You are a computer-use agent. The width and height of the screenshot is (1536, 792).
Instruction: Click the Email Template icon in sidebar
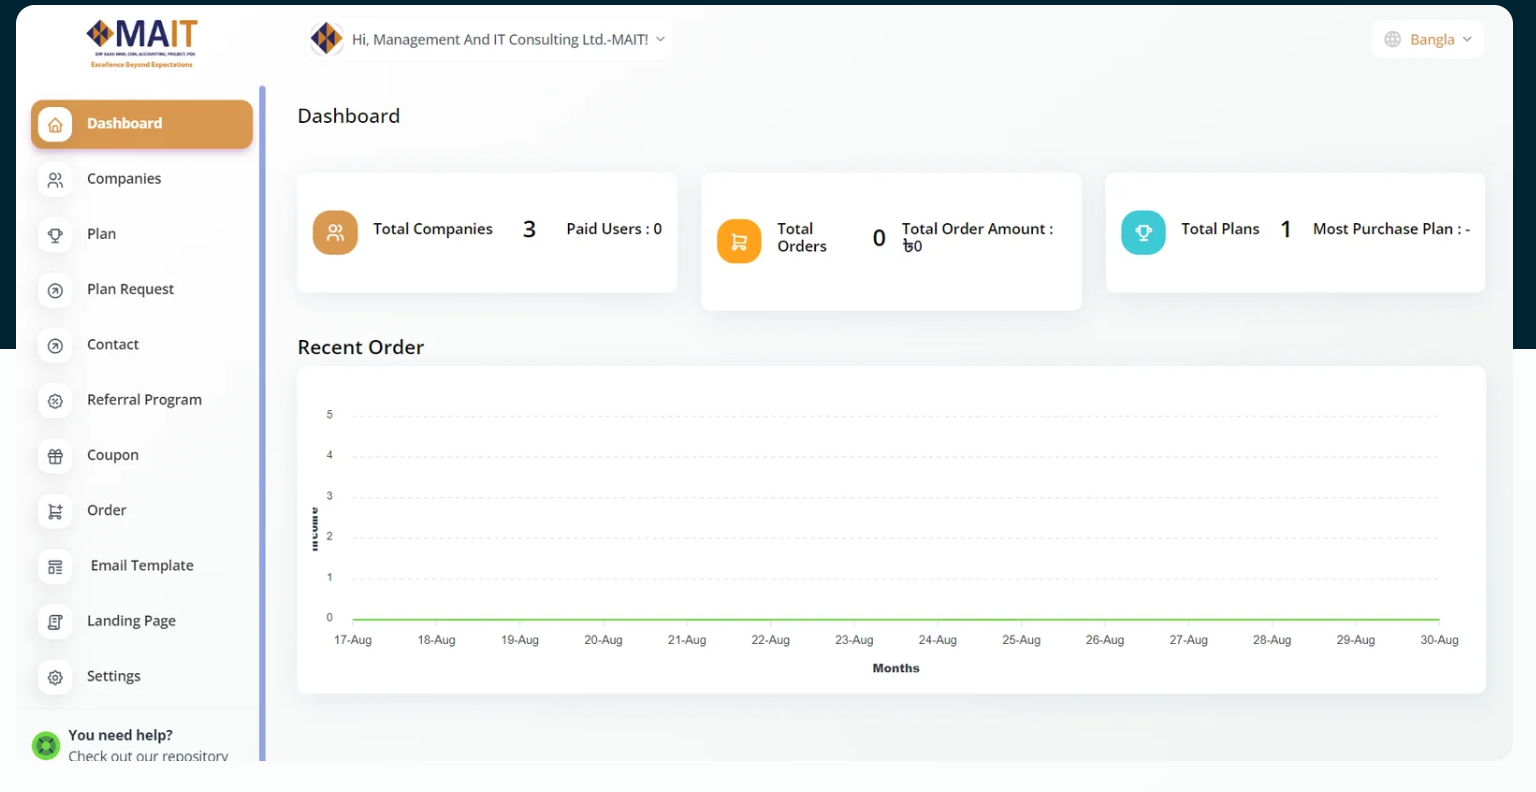click(55, 567)
